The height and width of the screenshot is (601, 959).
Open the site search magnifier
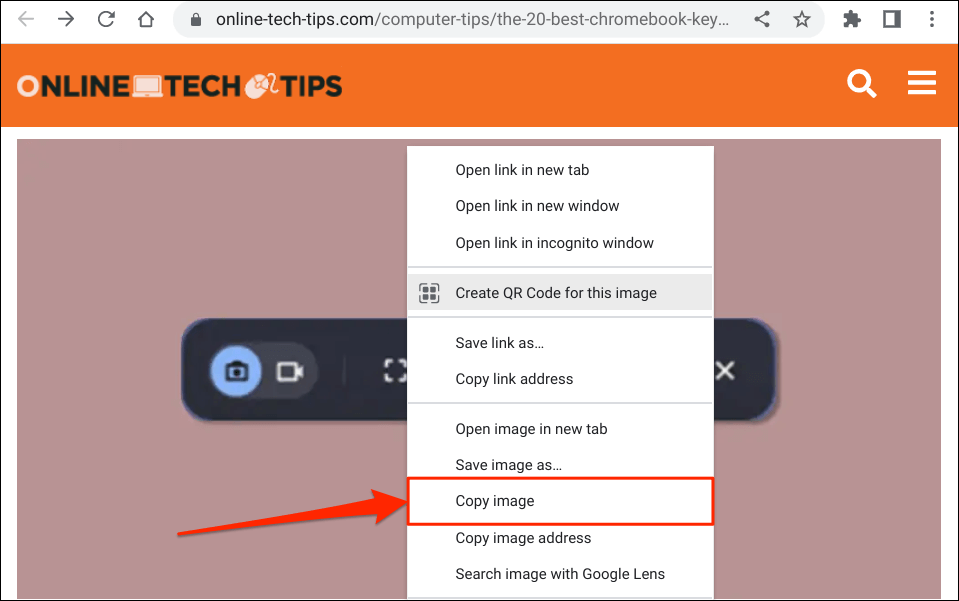pyautogui.click(x=861, y=84)
